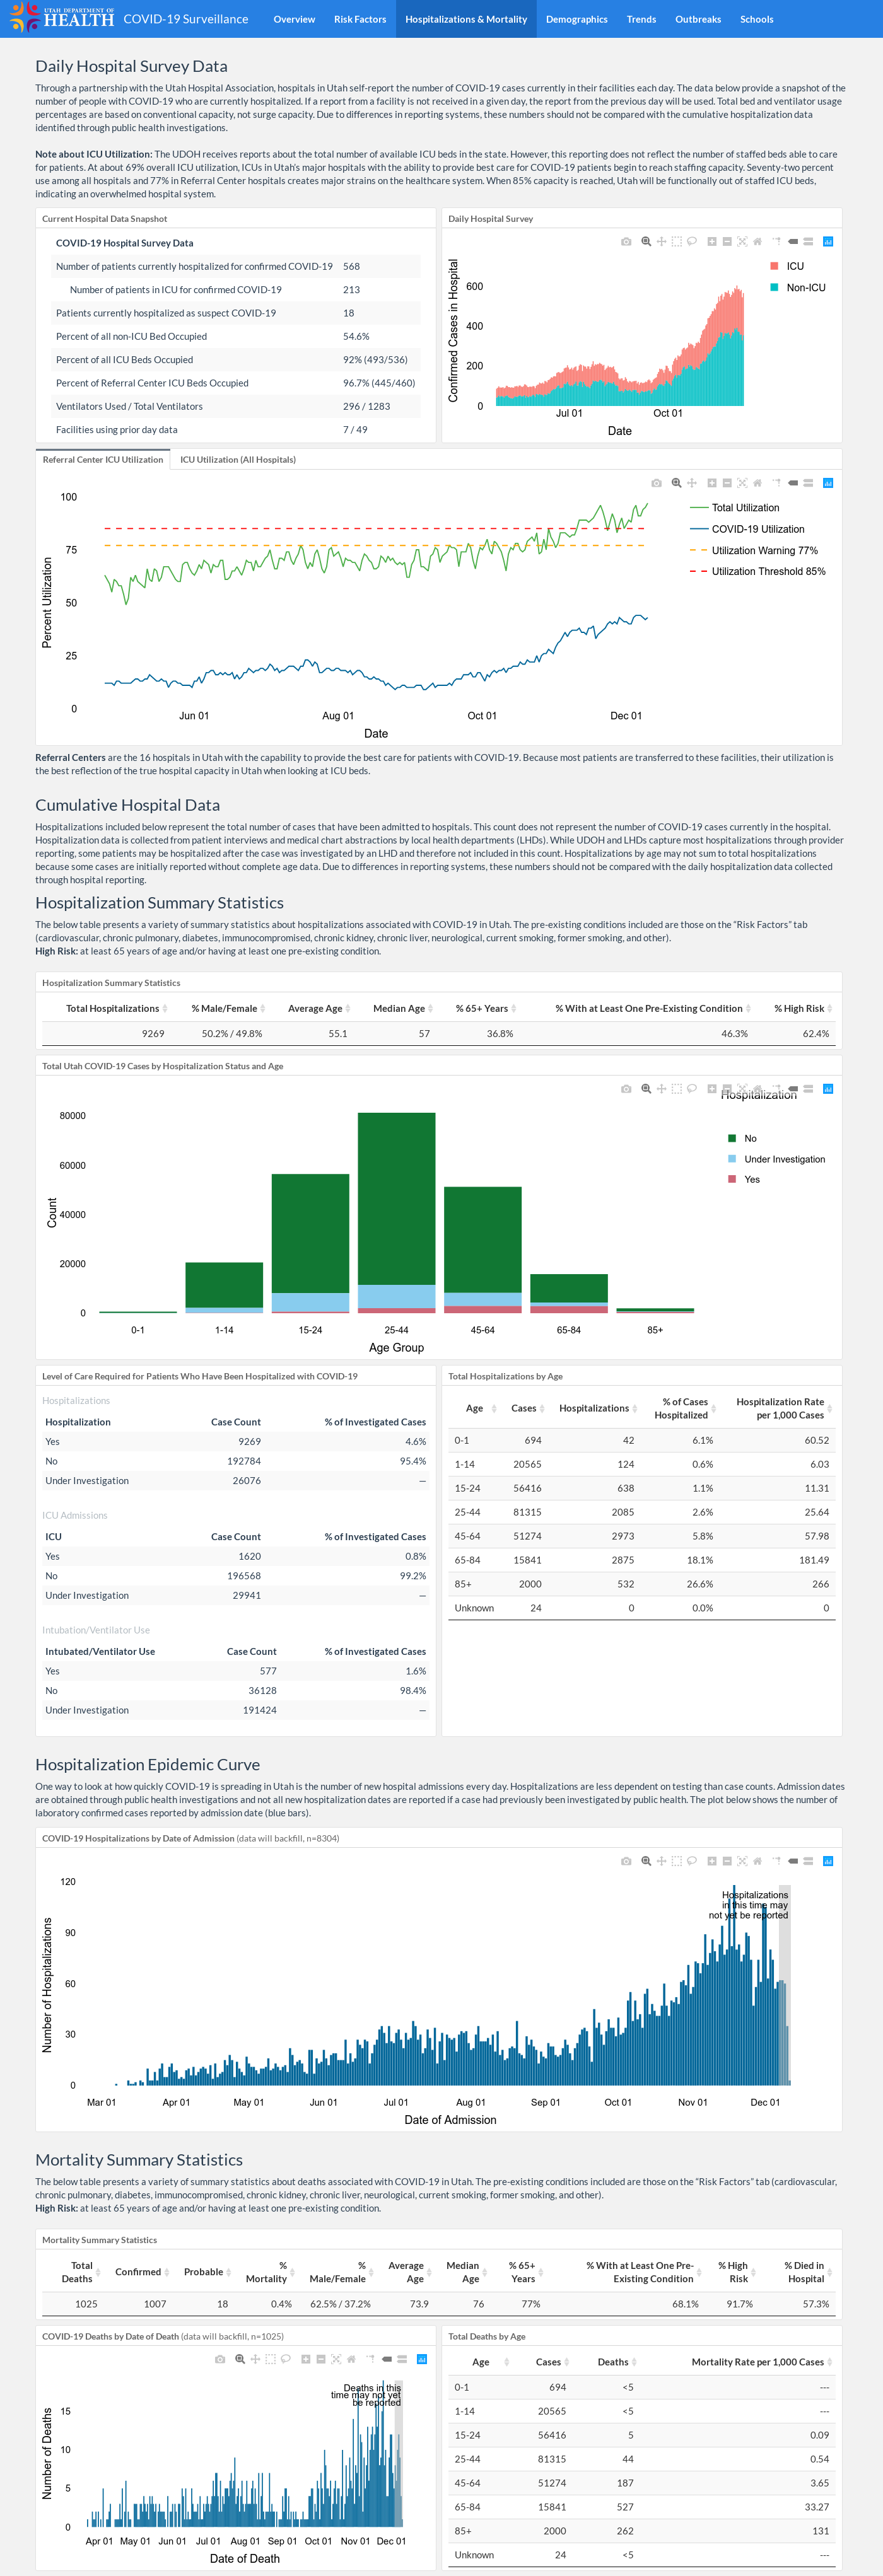Click Utah Department of Health logo
Viewport: 883px width, 2576px height.
[x=62, y=18]
